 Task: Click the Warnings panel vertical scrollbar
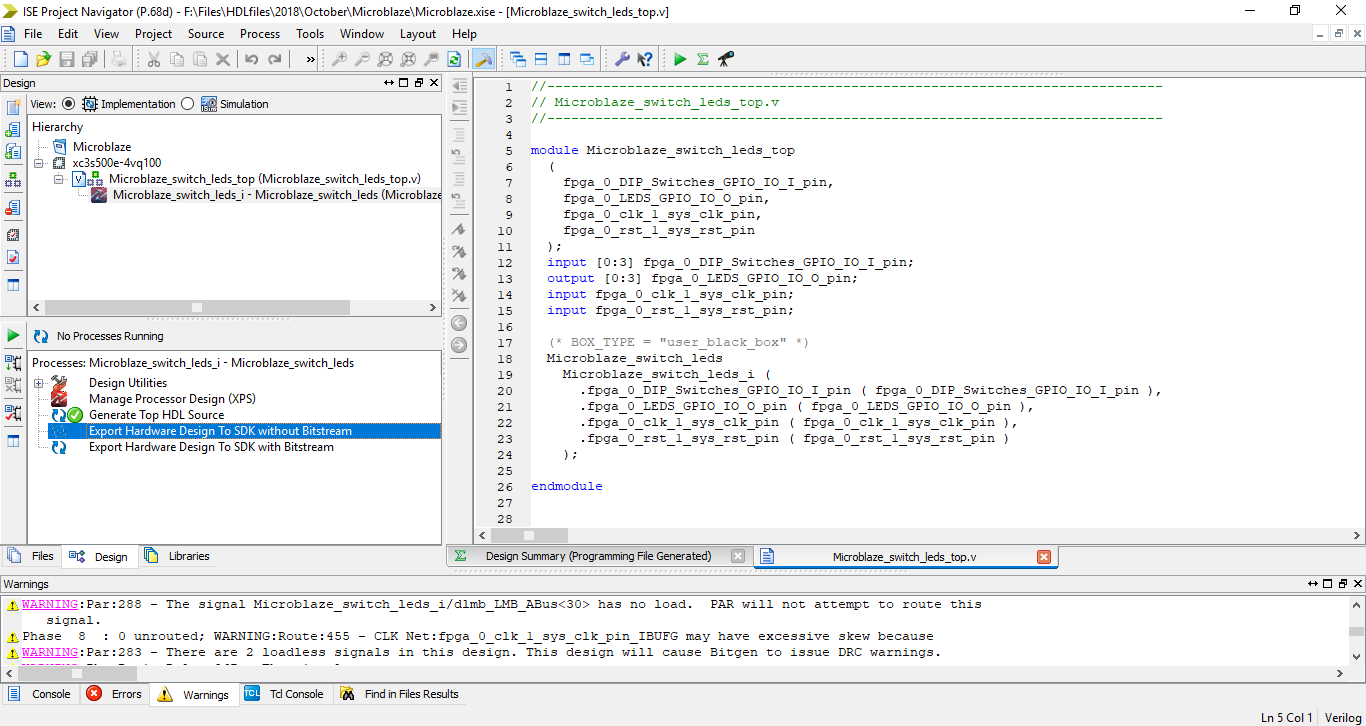[1356, 631]
